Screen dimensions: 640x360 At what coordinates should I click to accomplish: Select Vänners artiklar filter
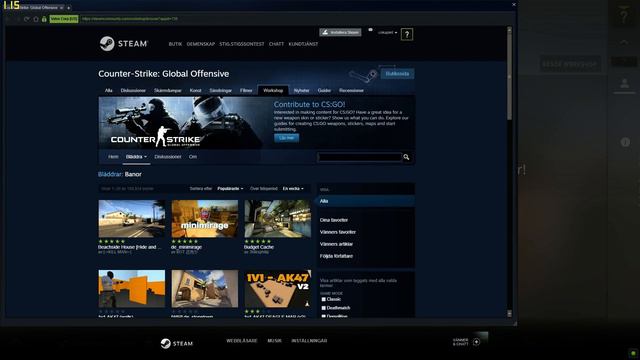(x=336, y=244)
